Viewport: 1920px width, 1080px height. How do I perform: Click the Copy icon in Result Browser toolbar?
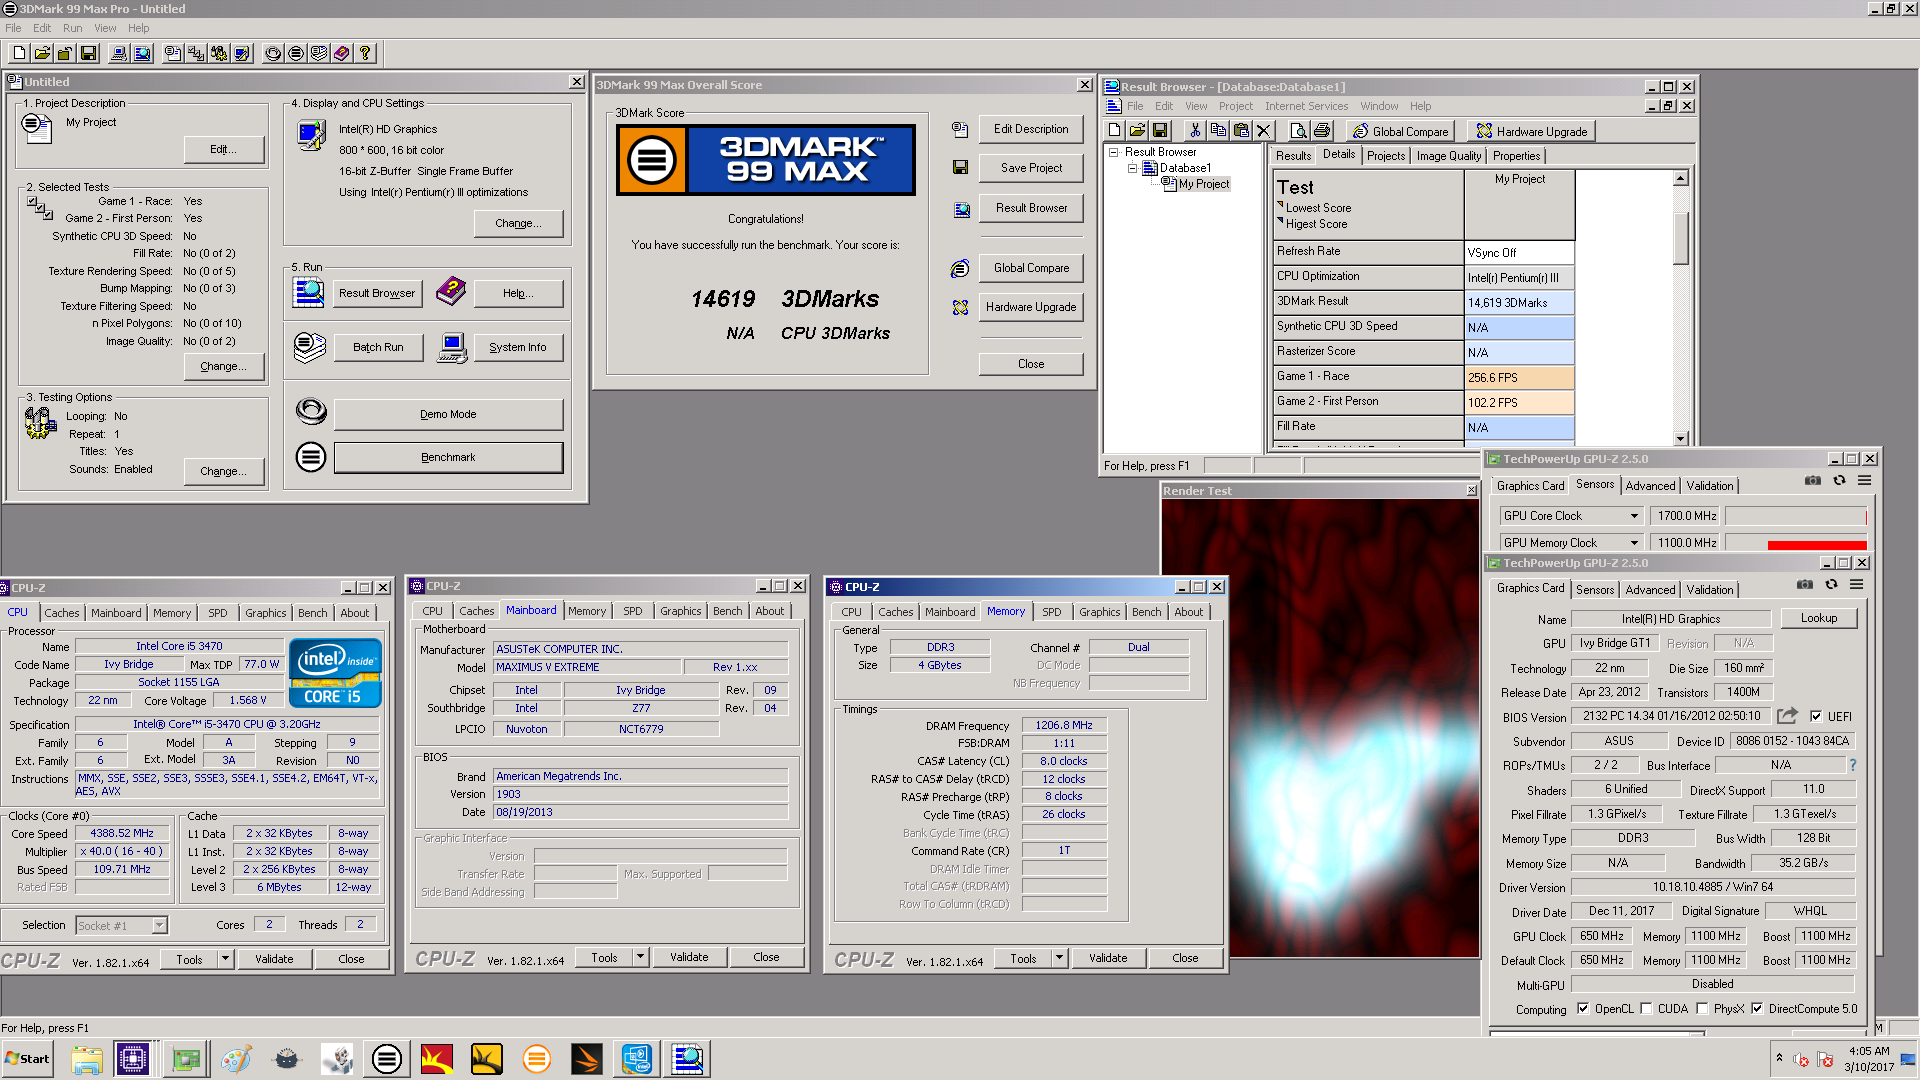[x=1217, y=131]
